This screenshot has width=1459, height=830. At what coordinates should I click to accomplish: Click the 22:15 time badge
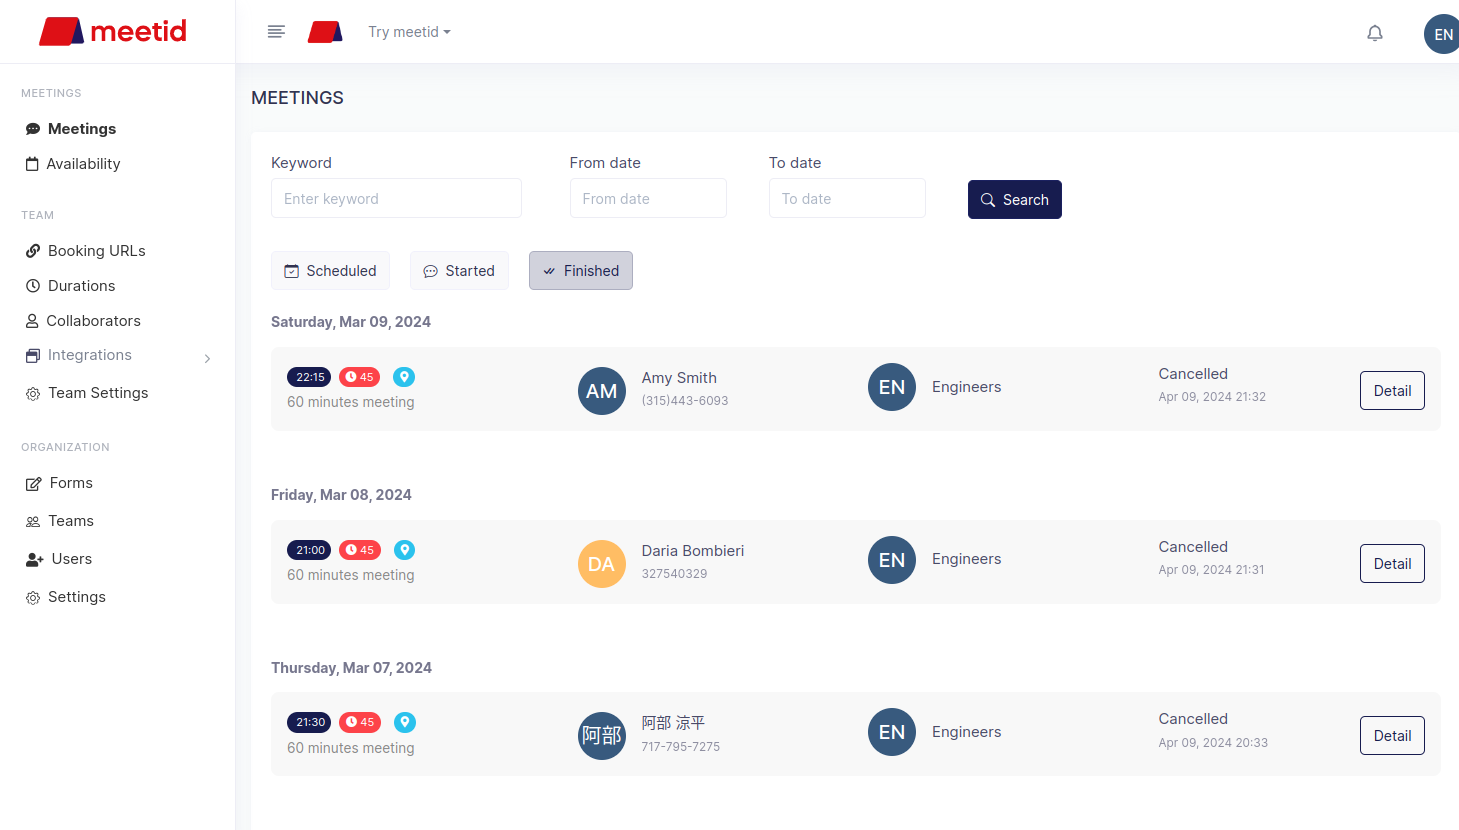tap(309, 377)
